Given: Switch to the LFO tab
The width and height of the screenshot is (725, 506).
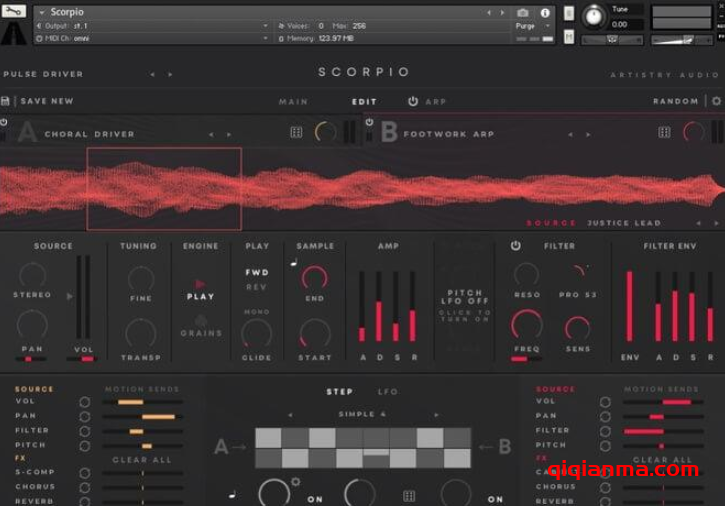Looking at the screenshot, I should 387,392.
